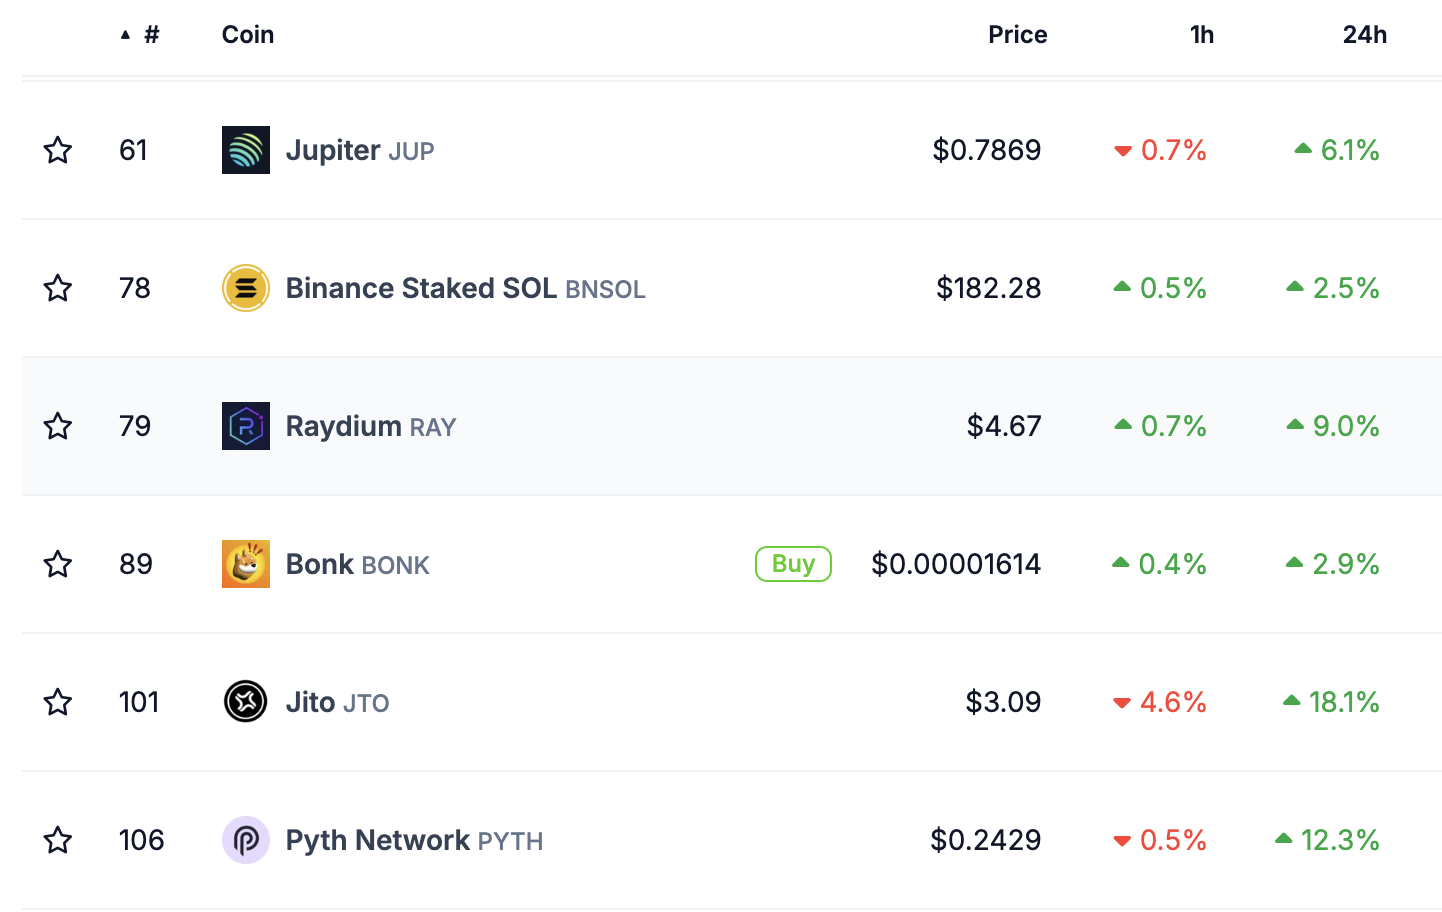
Task: Click the 1h column header
Action: 1201,35
